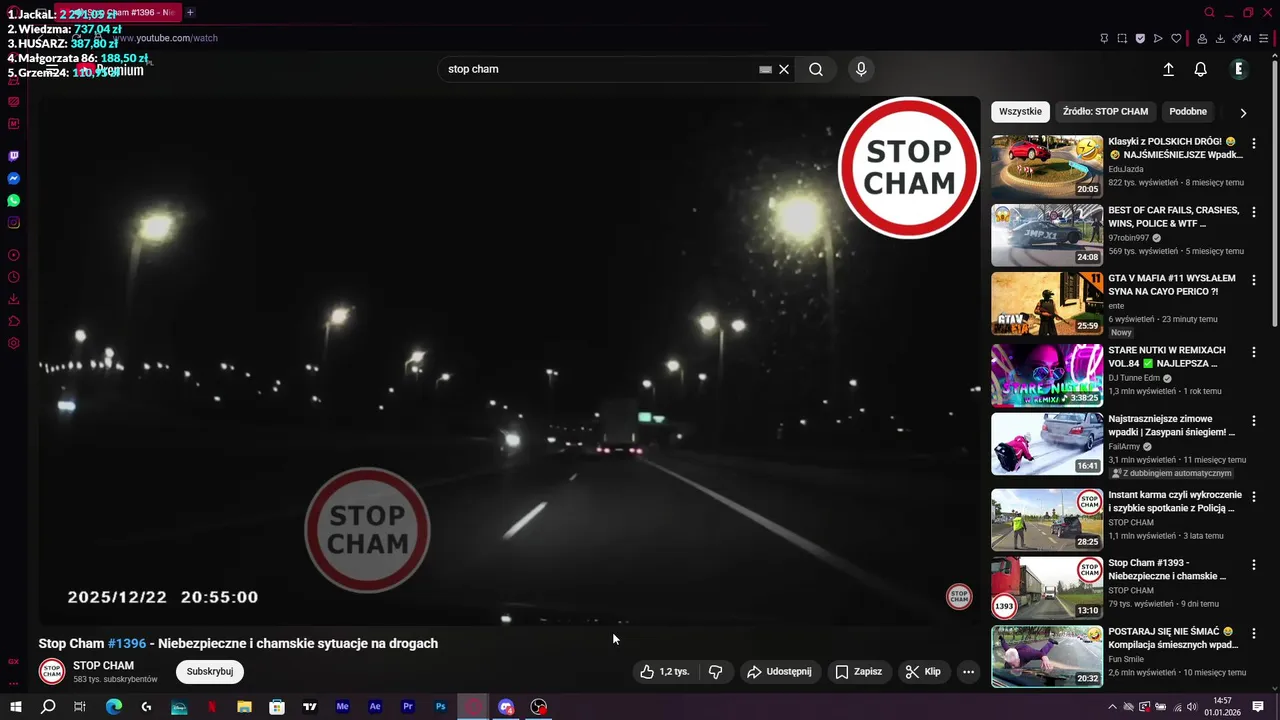Viewport: 1280px width, 720px height.
Task: Open the Instant karma video thumbnail
Action: coord(1047,519)
